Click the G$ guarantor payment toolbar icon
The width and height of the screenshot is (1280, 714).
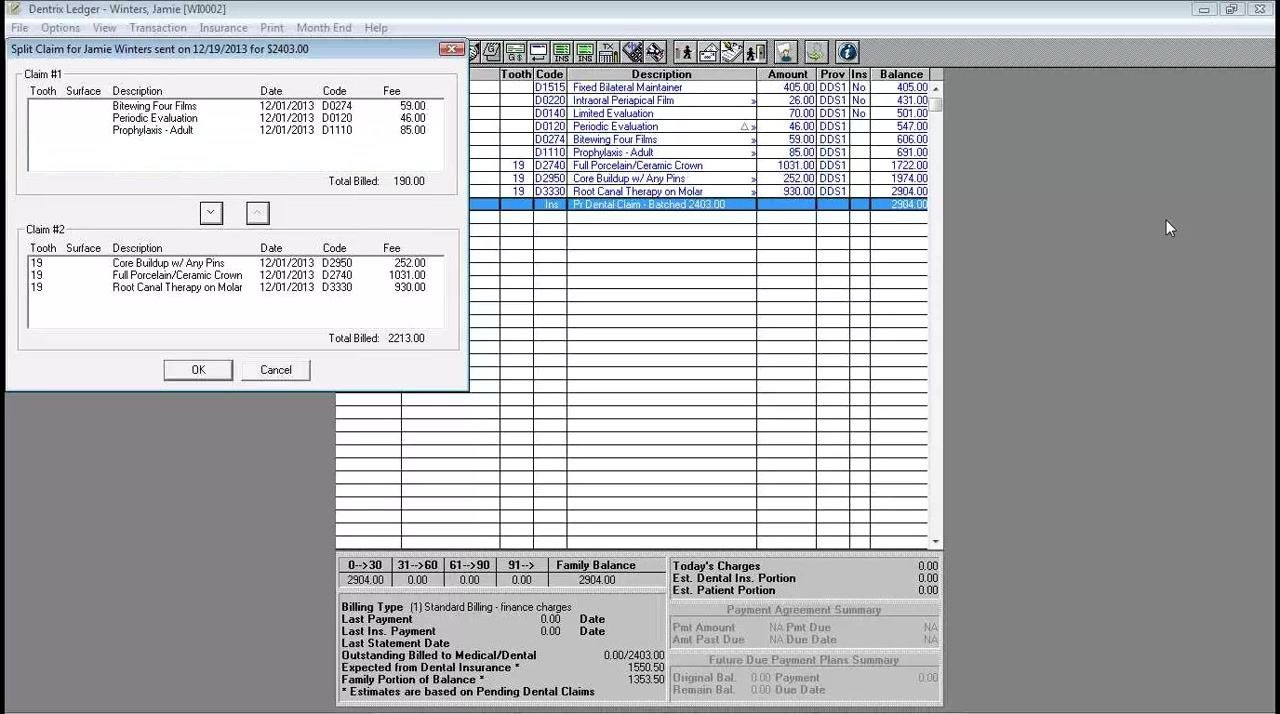click(x=515, y=52)
